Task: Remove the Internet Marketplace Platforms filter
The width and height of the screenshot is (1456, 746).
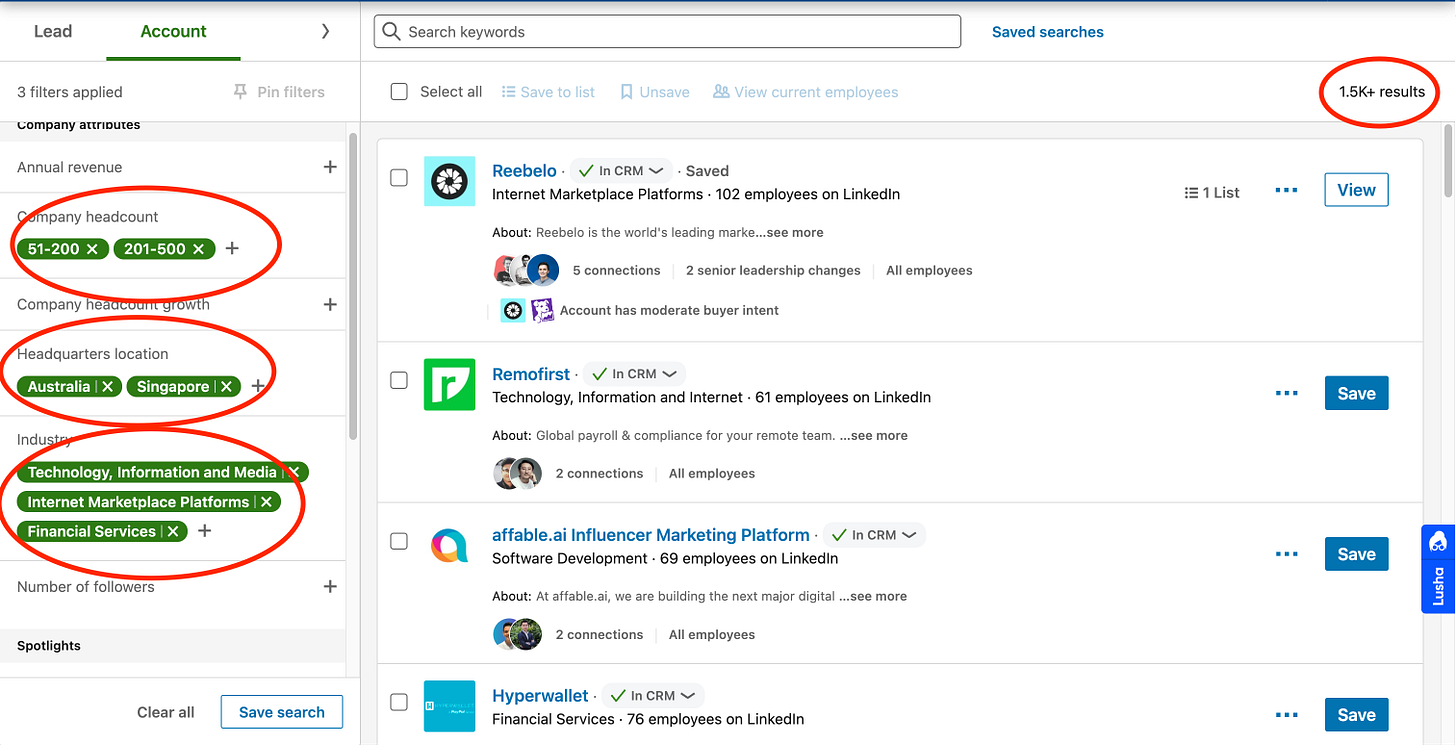Action: click(266, 502)
